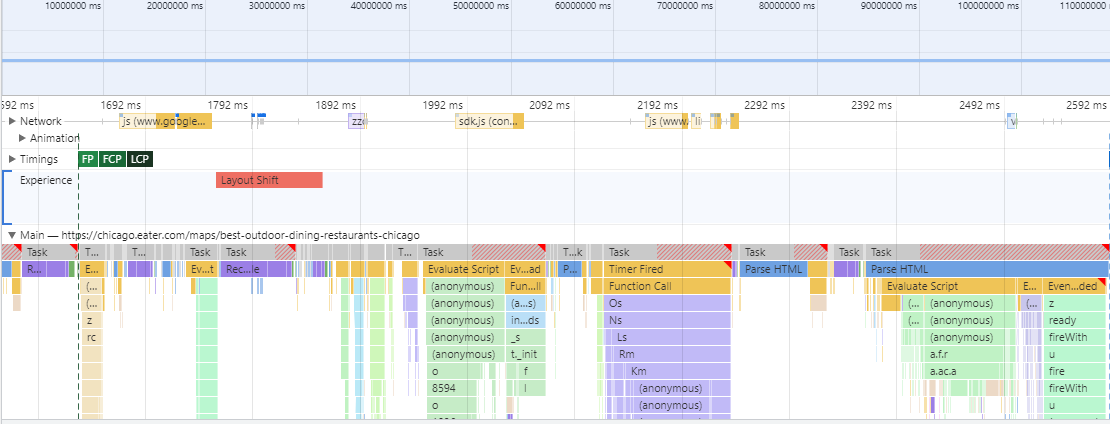Image resolution: width=1110 pixels, height=424 pixels.
Task: Select the sdk.js network request
Action: click(490, 121)
